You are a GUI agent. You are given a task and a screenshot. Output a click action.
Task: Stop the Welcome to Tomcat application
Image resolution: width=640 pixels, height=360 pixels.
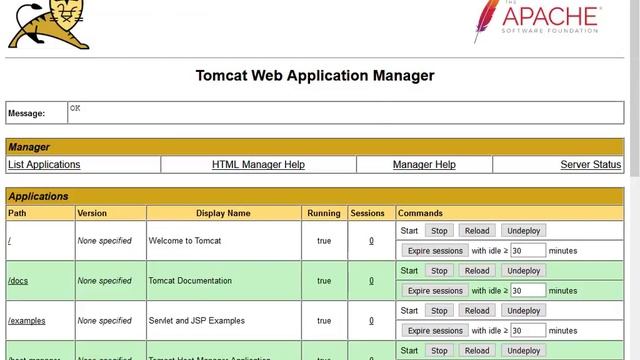(x=439, y=231)
